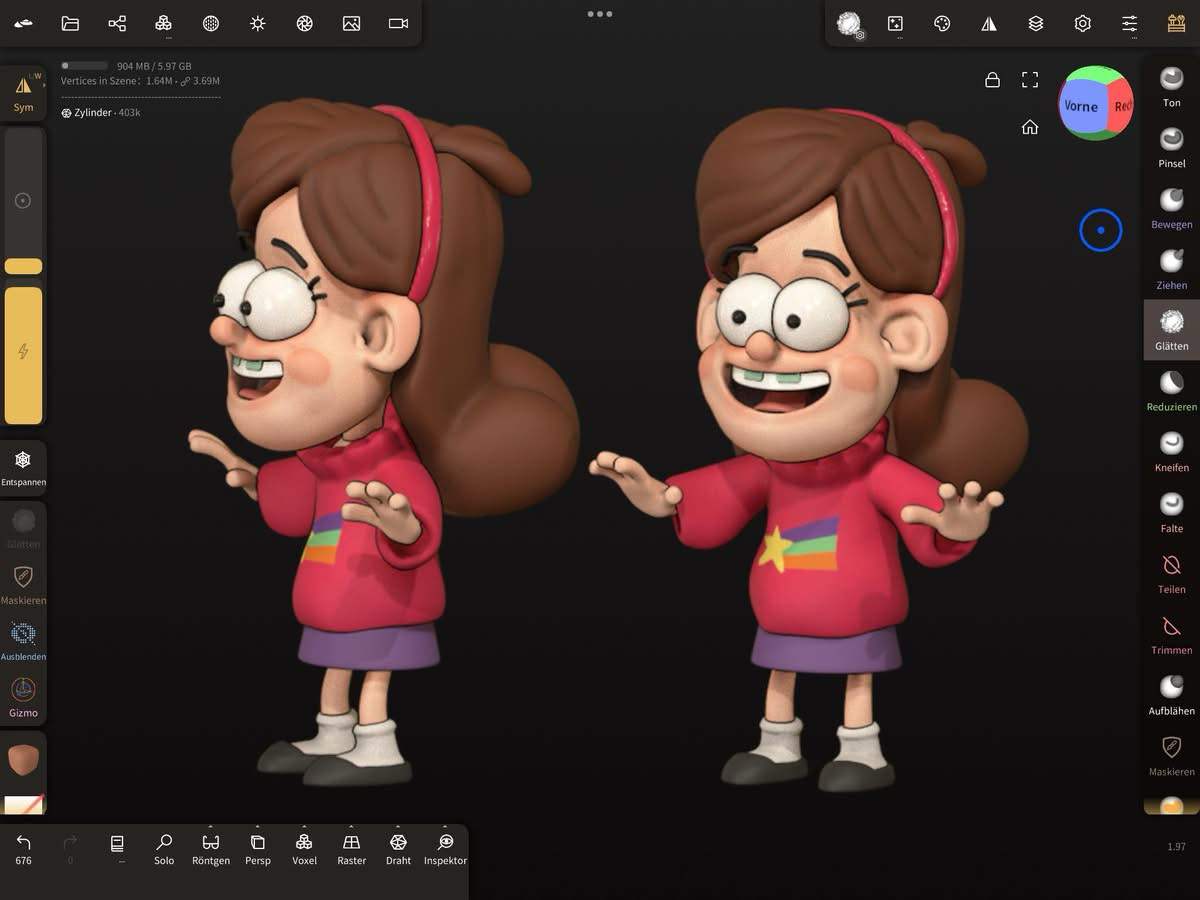Select the Teilen tool
This screenshot has width=1200, height=900.
click(x=1171, y=573)
